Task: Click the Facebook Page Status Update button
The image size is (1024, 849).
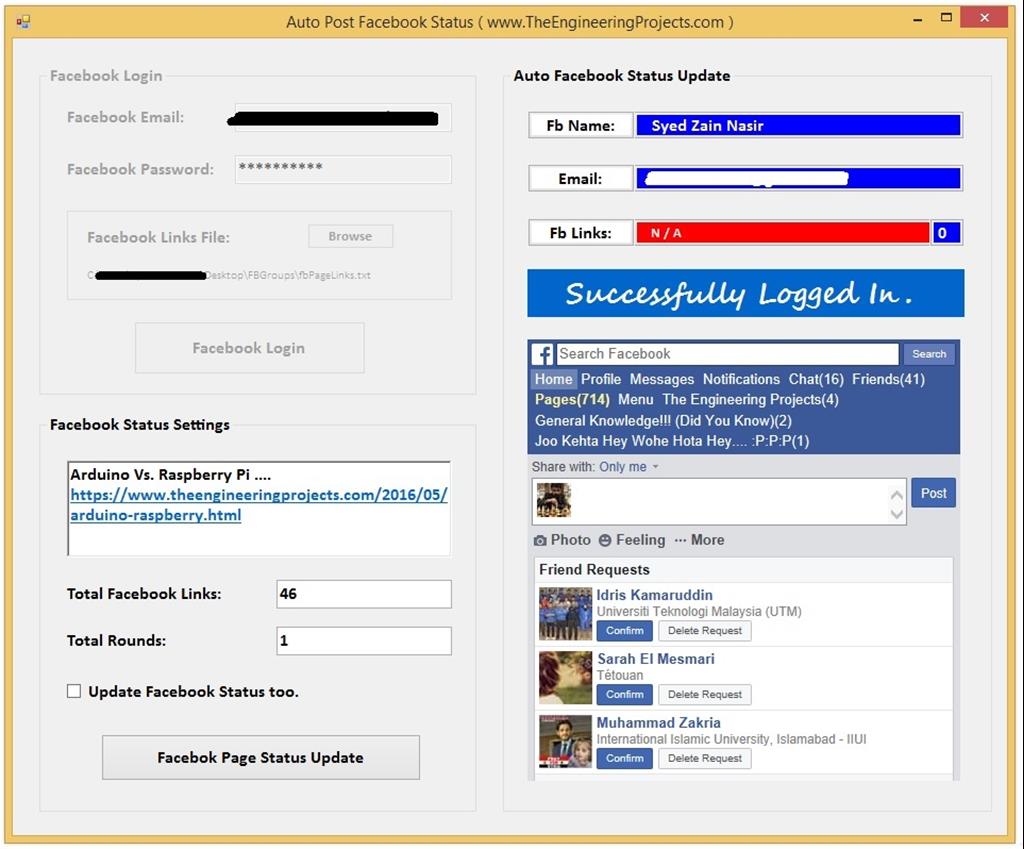Action: tap(260, 758)
